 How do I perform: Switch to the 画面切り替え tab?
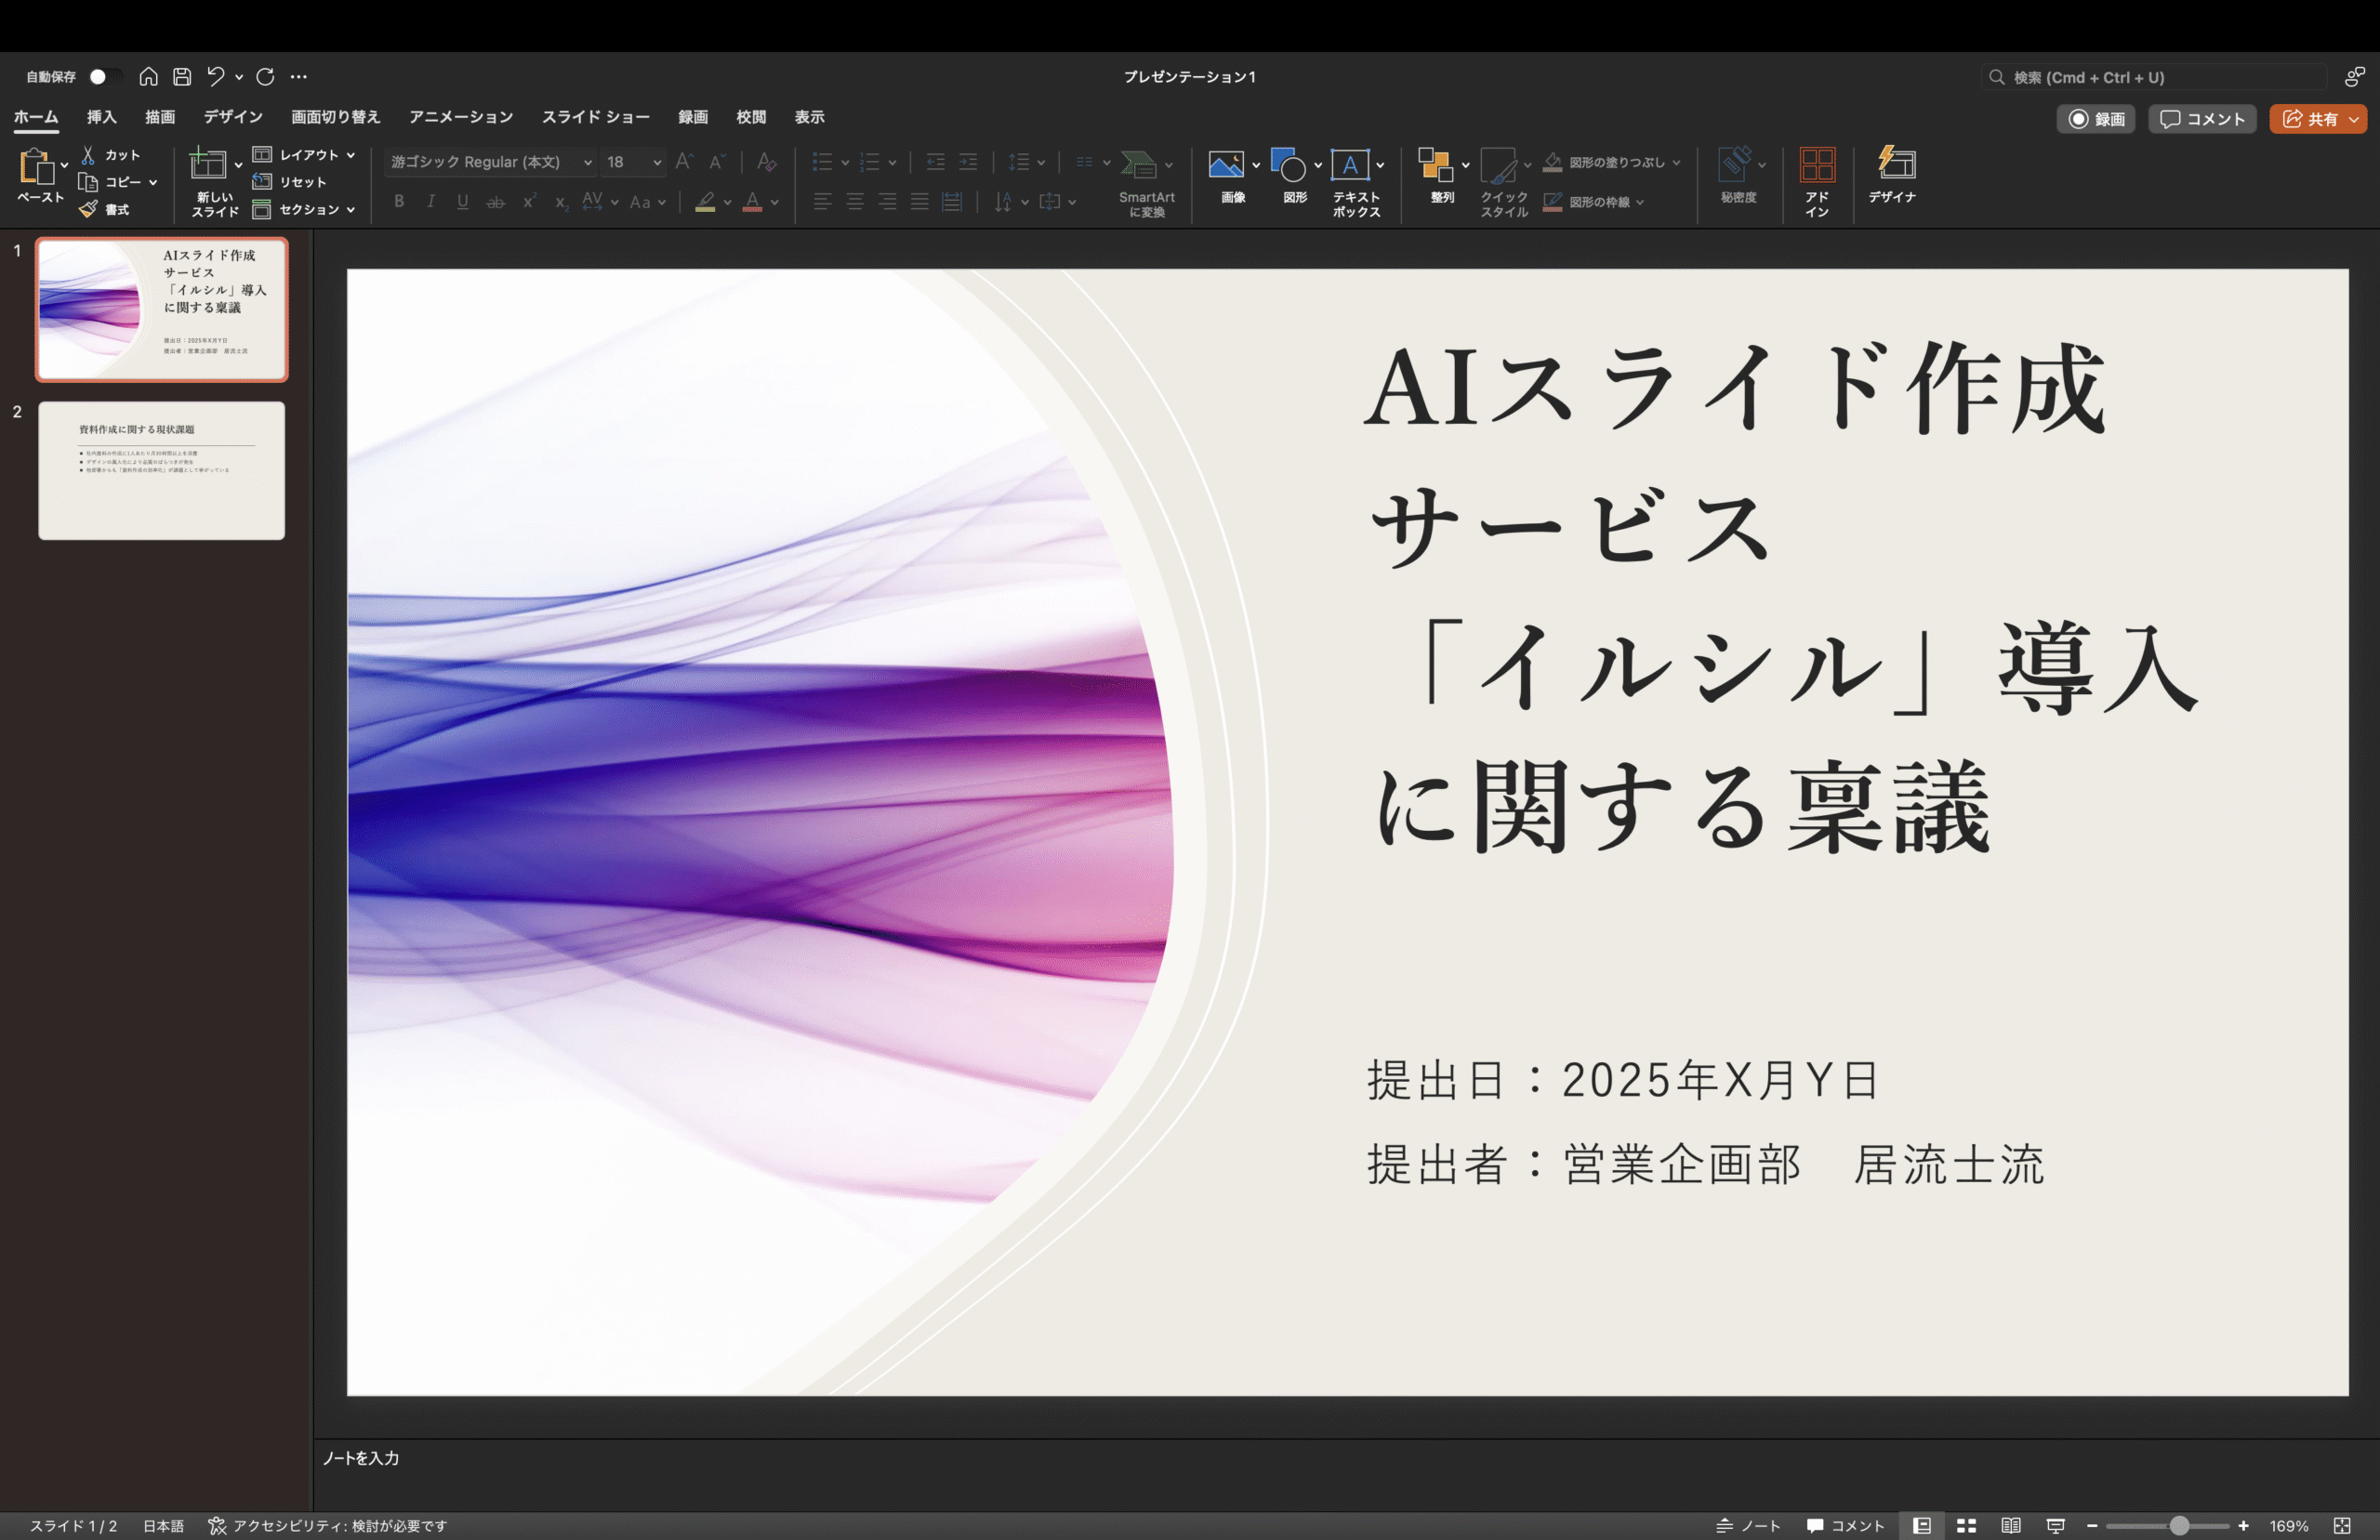[x=336, y=117]
